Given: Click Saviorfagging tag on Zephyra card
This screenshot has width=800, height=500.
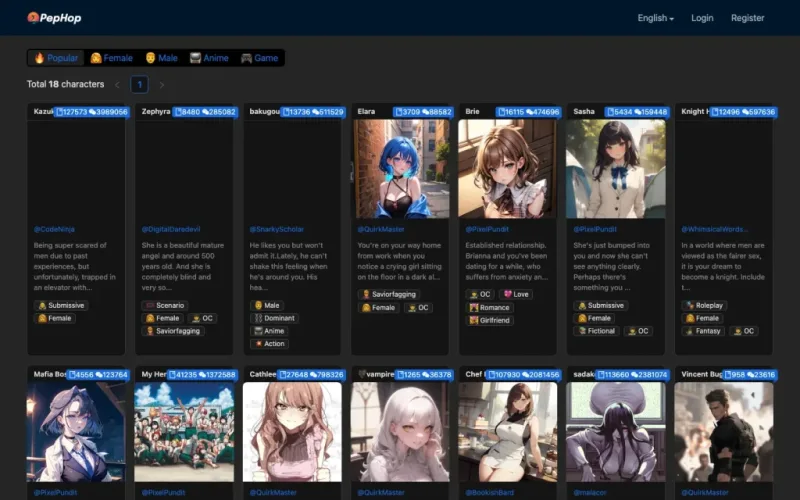Looking at the screenshot, I should tap(173, 331).
